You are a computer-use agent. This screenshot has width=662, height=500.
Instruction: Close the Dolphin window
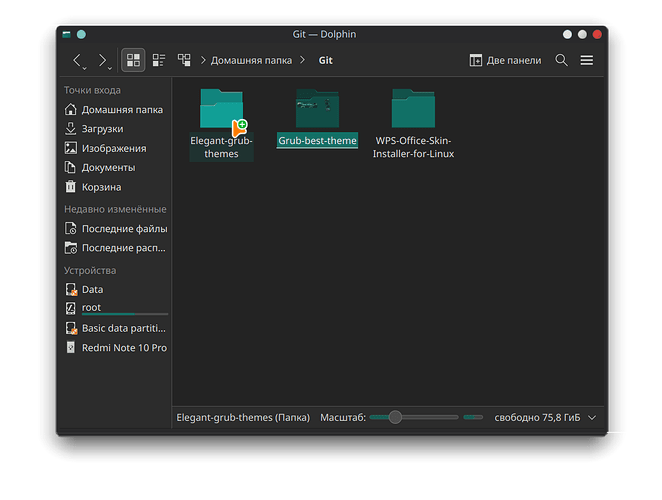tap(597, 34)
